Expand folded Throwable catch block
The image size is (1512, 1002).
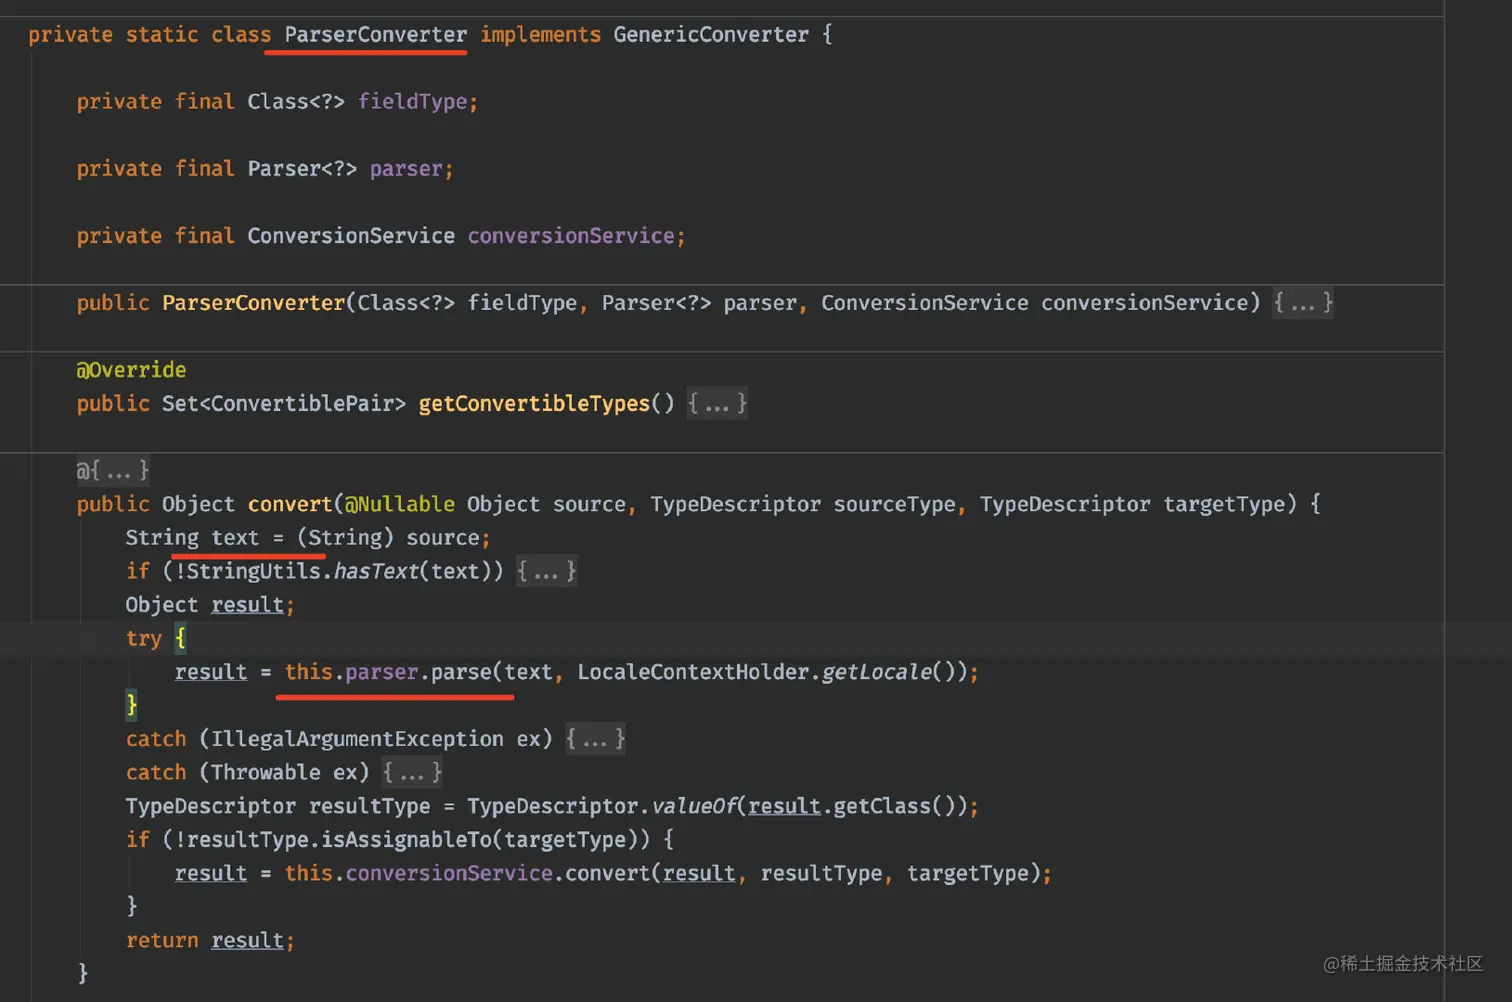click(412, 772)
